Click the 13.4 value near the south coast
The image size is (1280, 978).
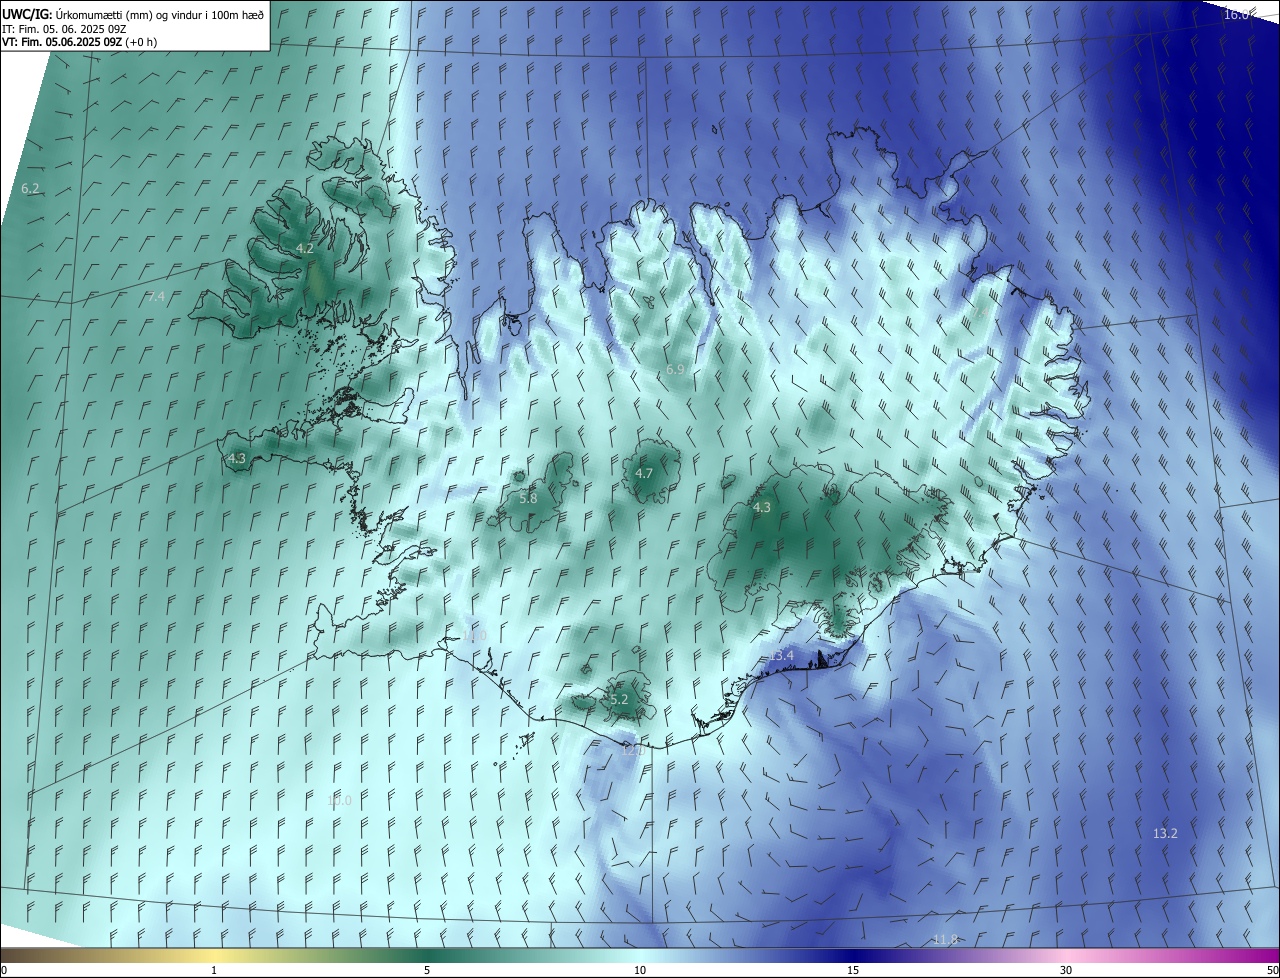[781, 655]
